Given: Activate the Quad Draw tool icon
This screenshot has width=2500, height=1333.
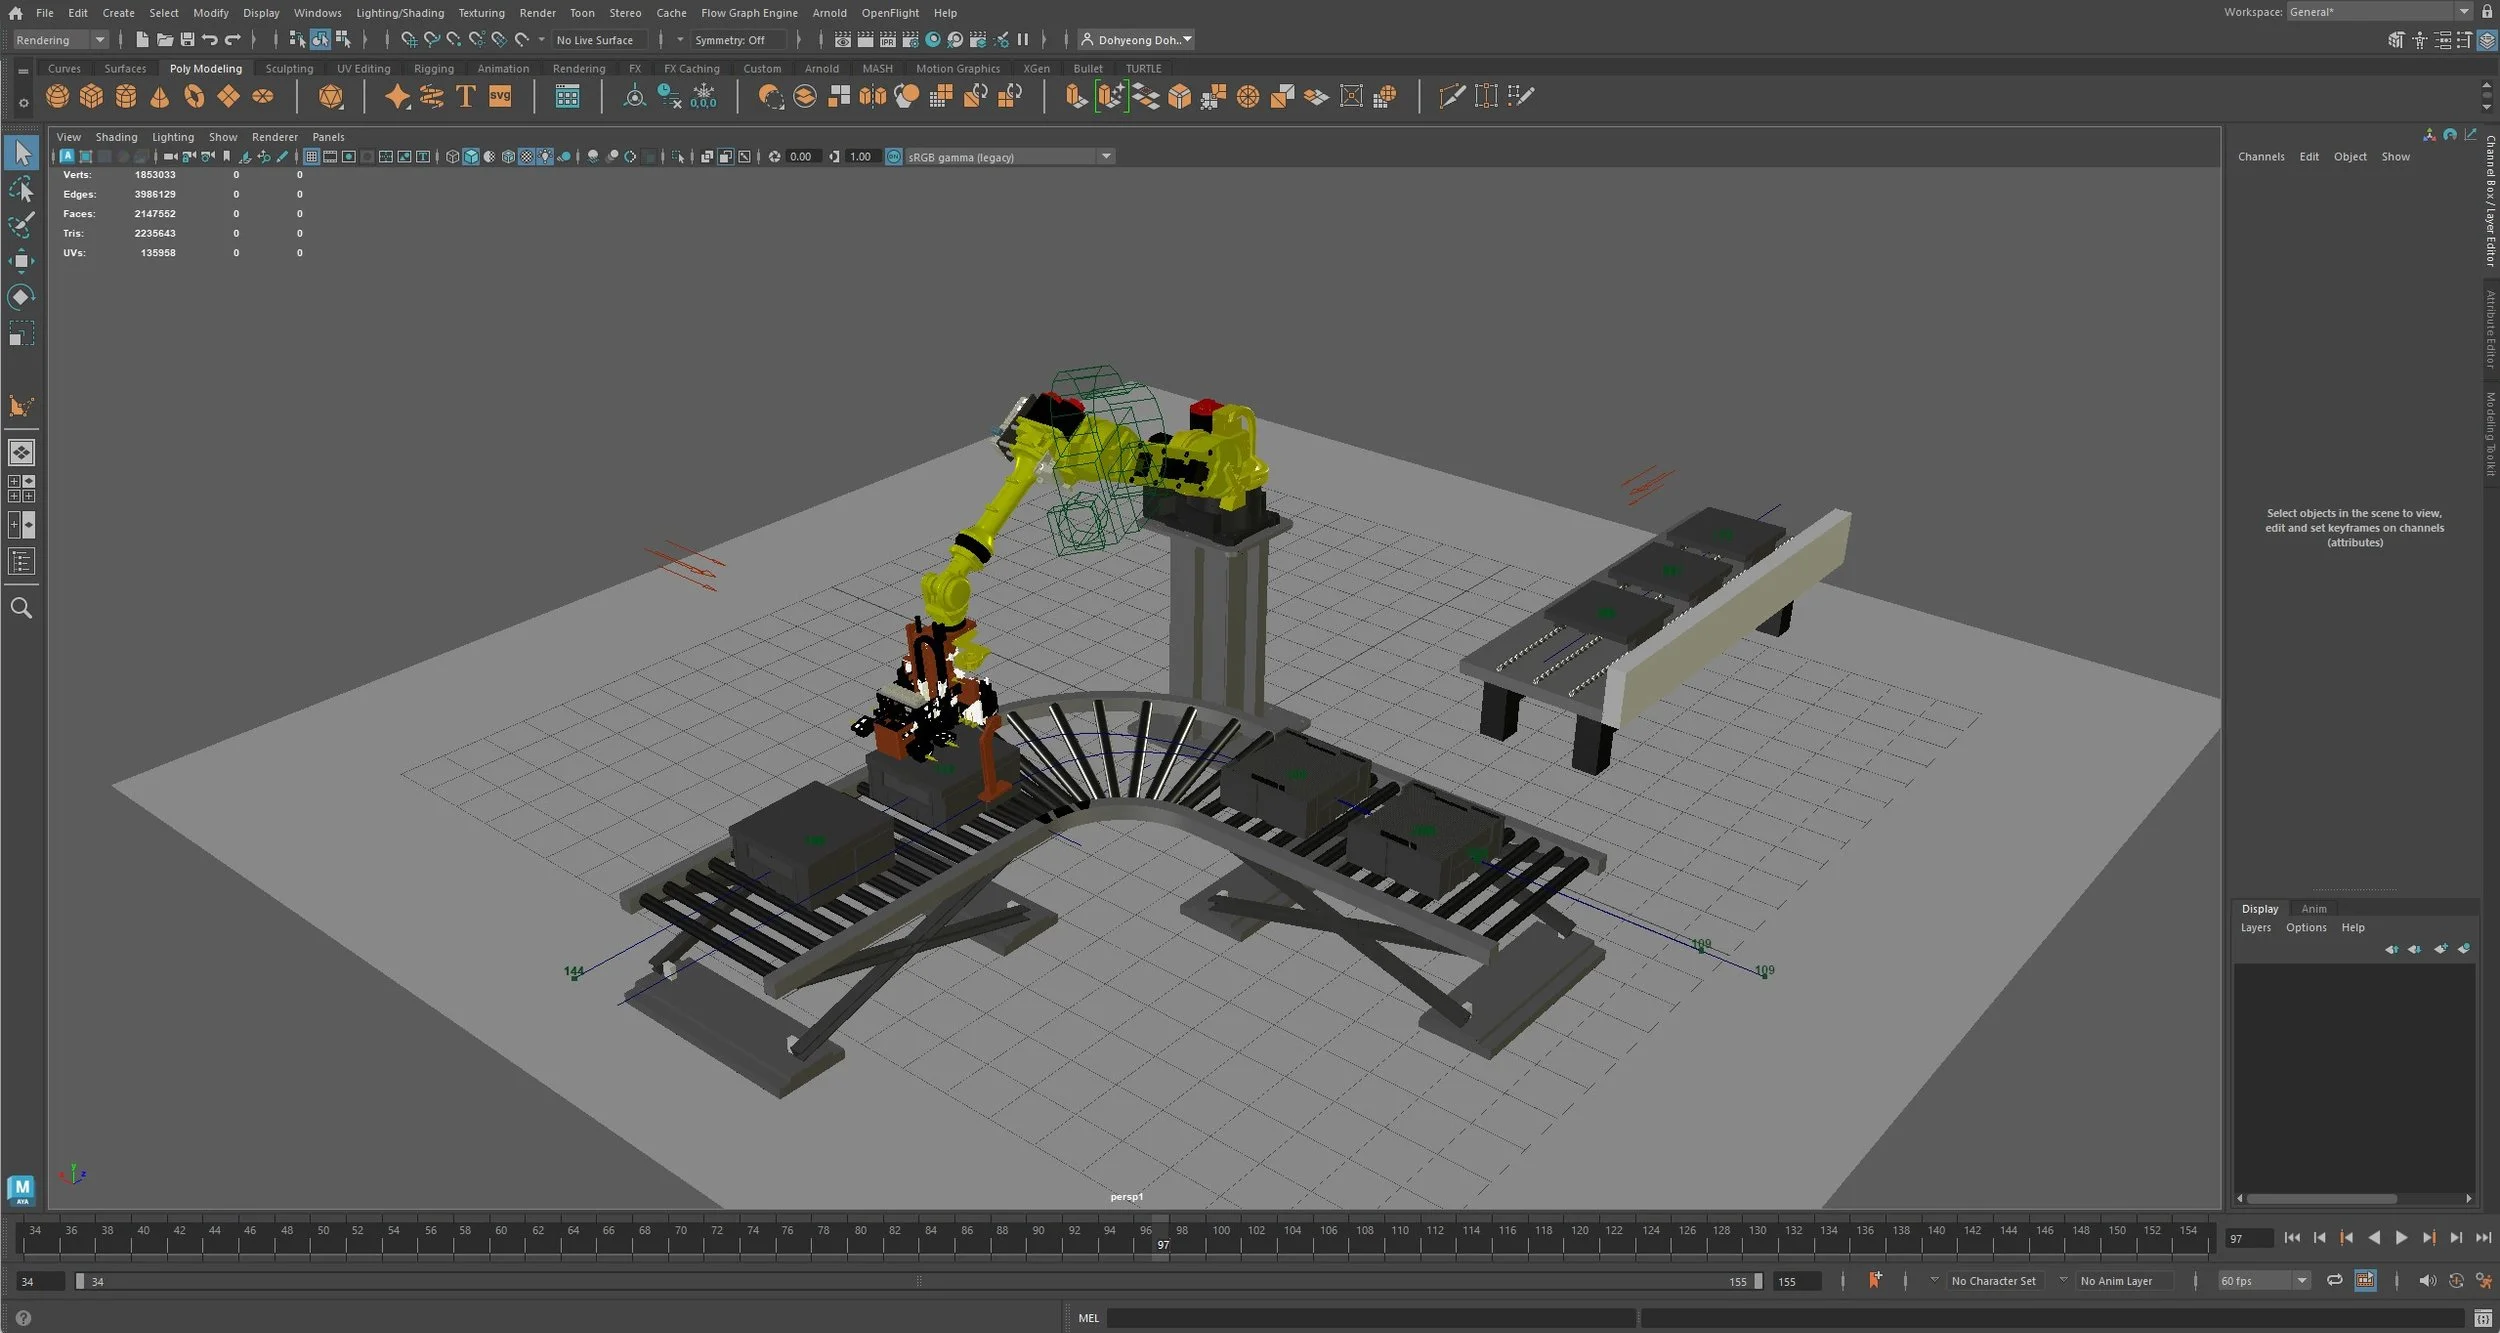Looking at the screenshot, I should (x=1522, y=95).
